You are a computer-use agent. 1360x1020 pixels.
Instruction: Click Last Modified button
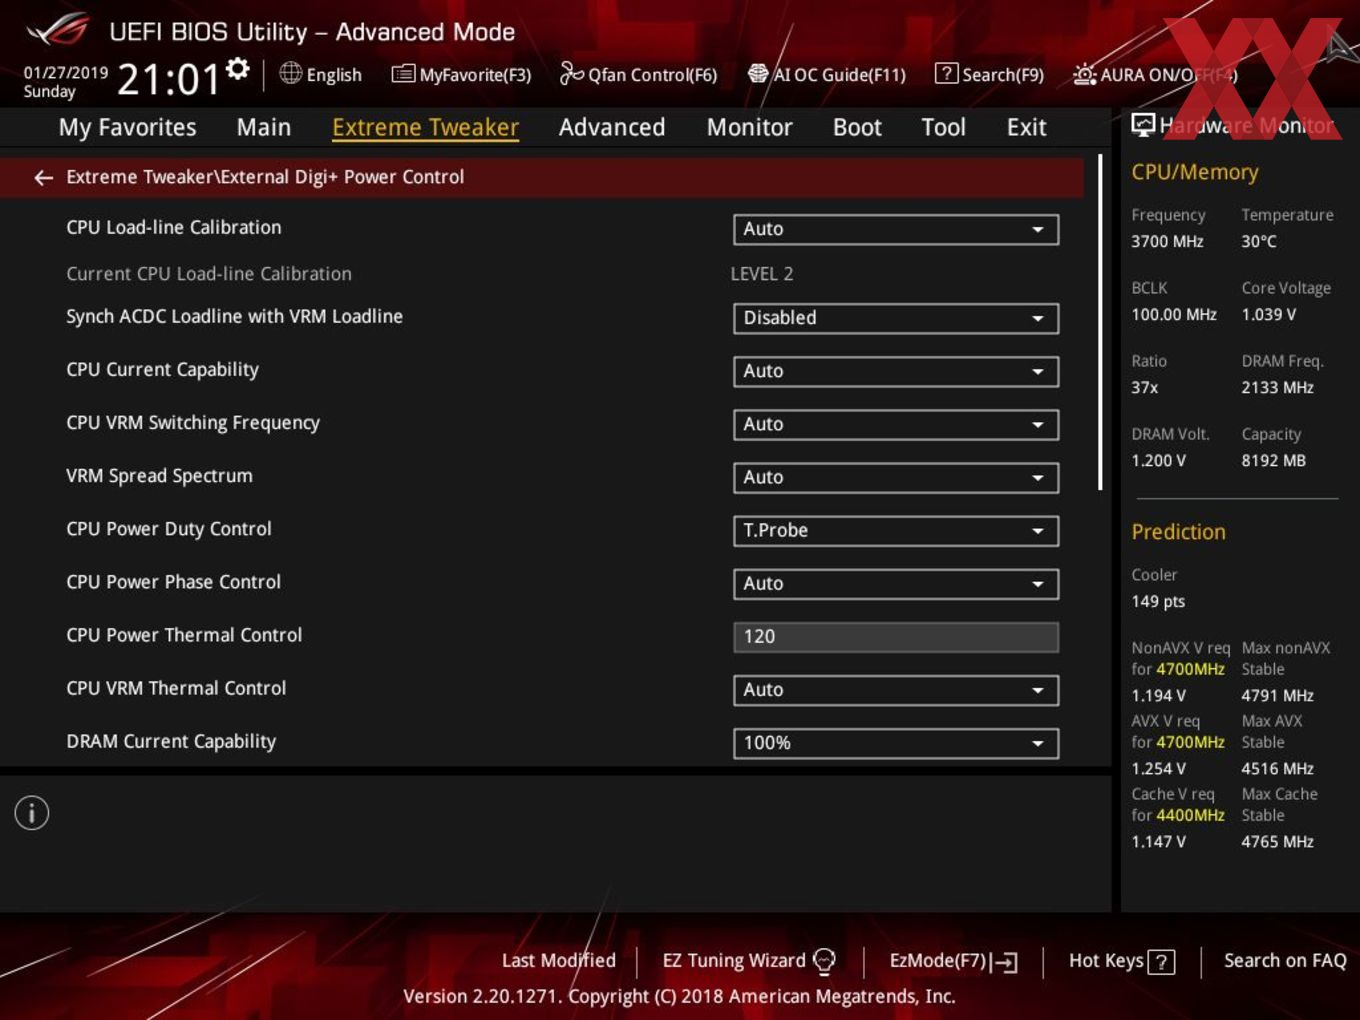558,961
